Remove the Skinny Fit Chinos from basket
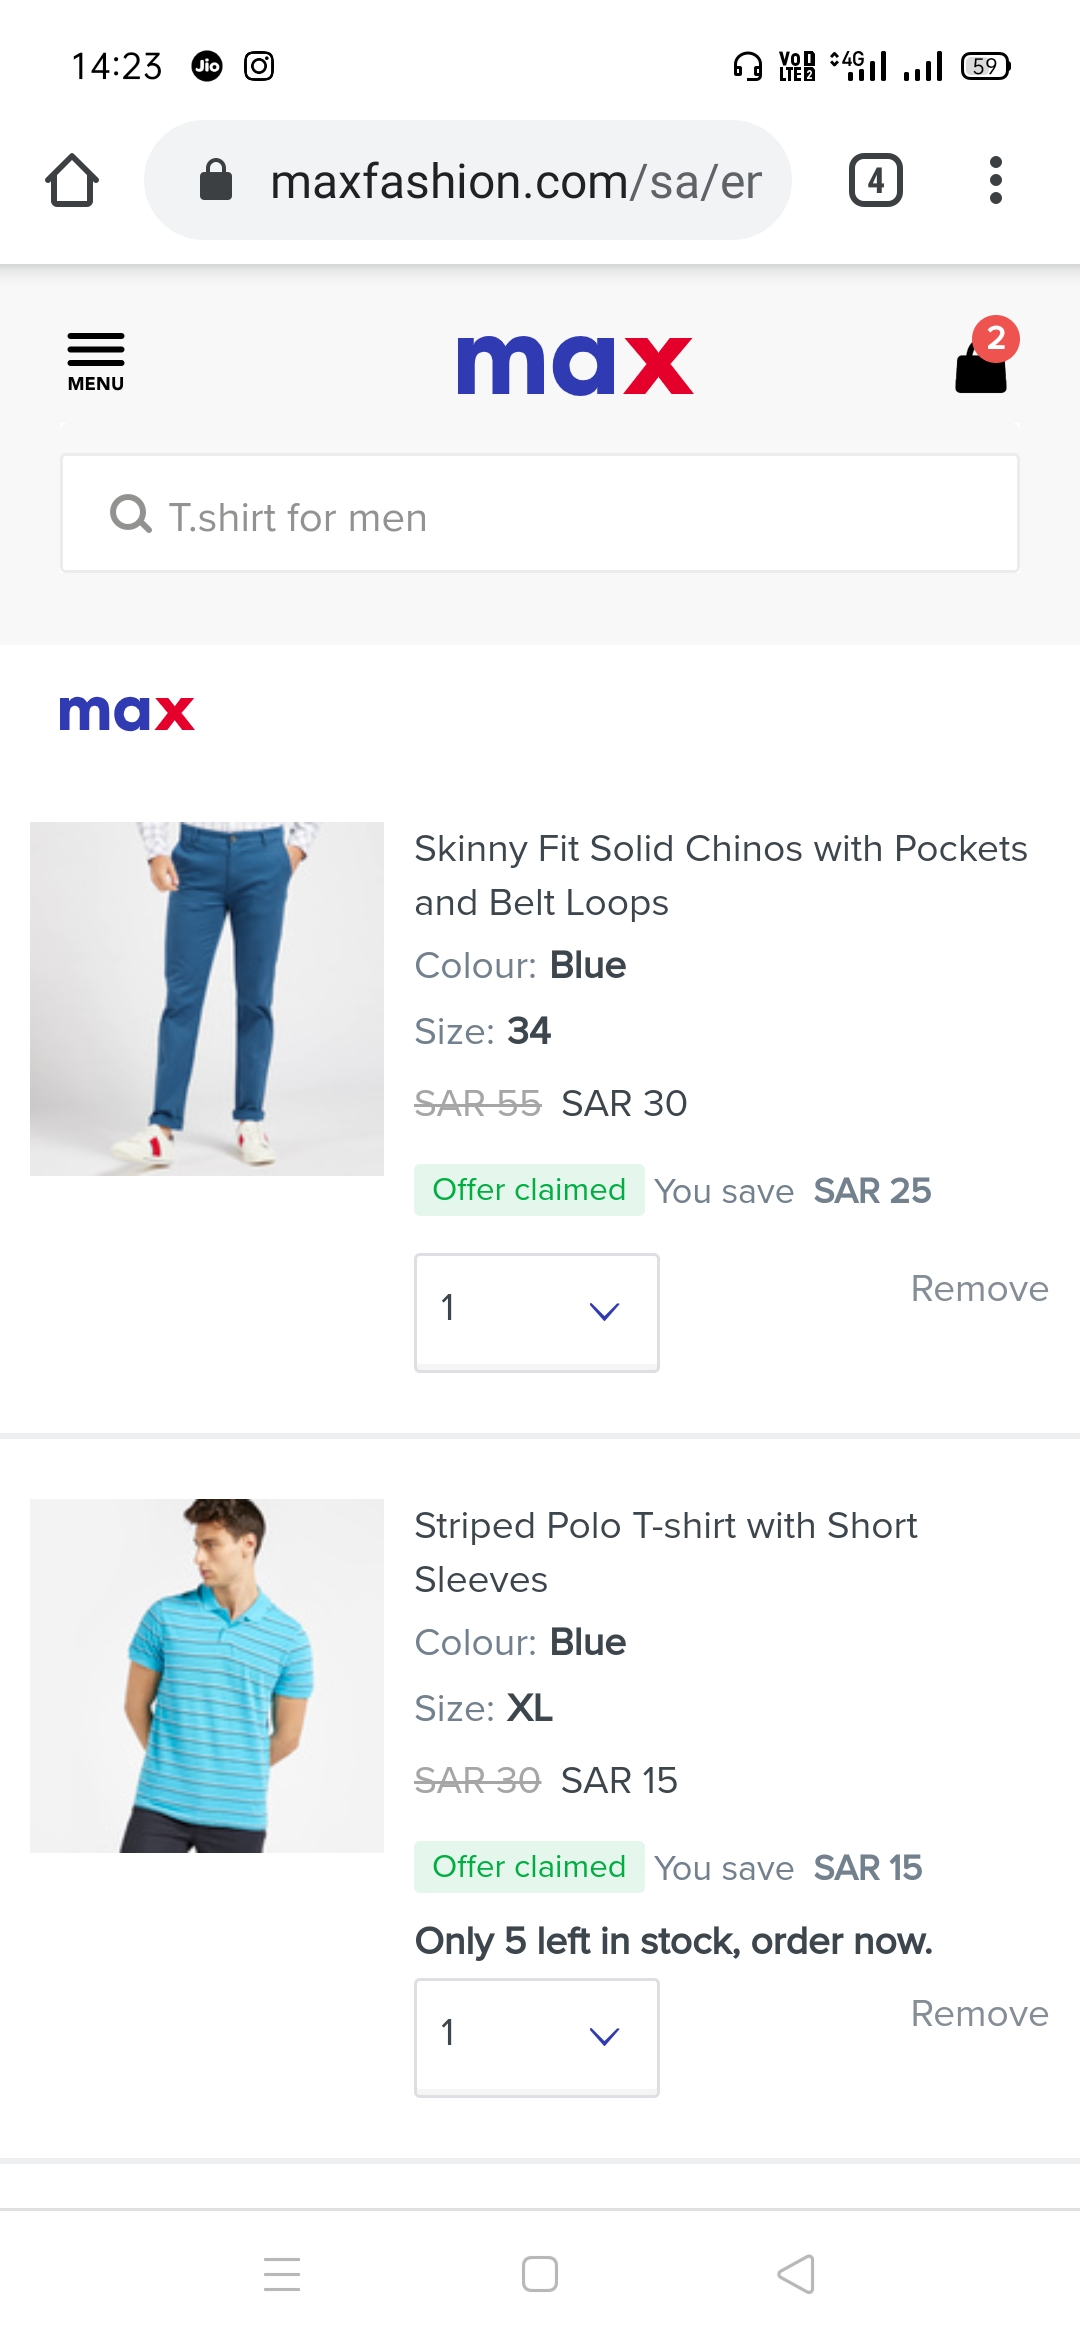 pos(979,1289)
